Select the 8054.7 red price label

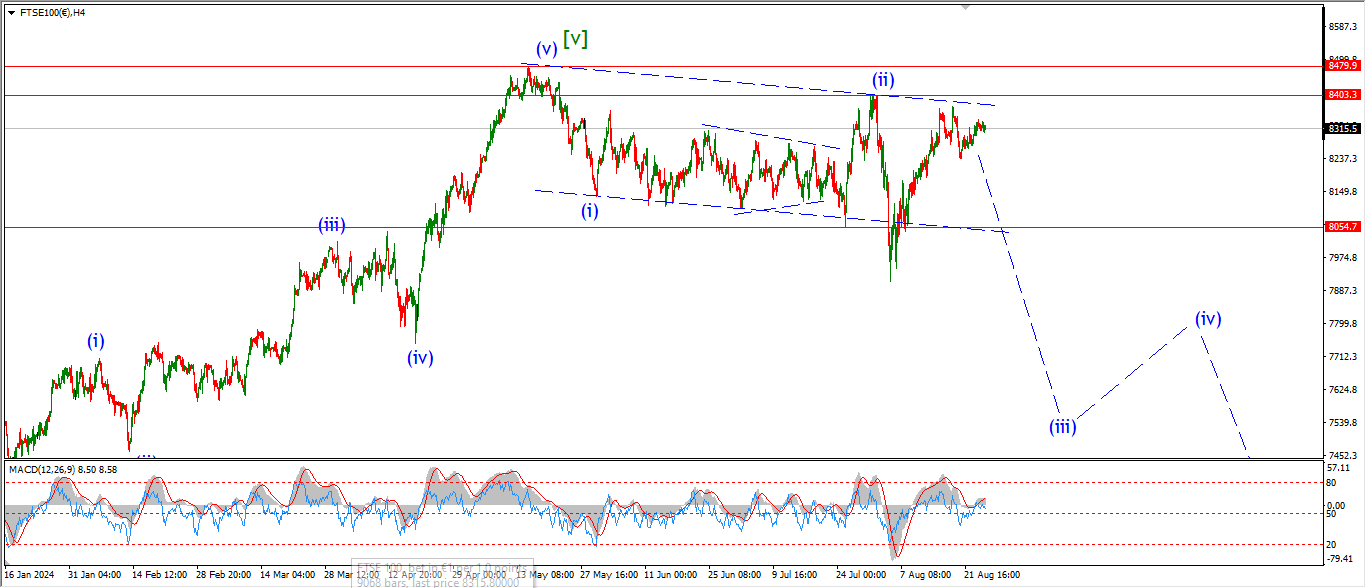pos(1342,227)
